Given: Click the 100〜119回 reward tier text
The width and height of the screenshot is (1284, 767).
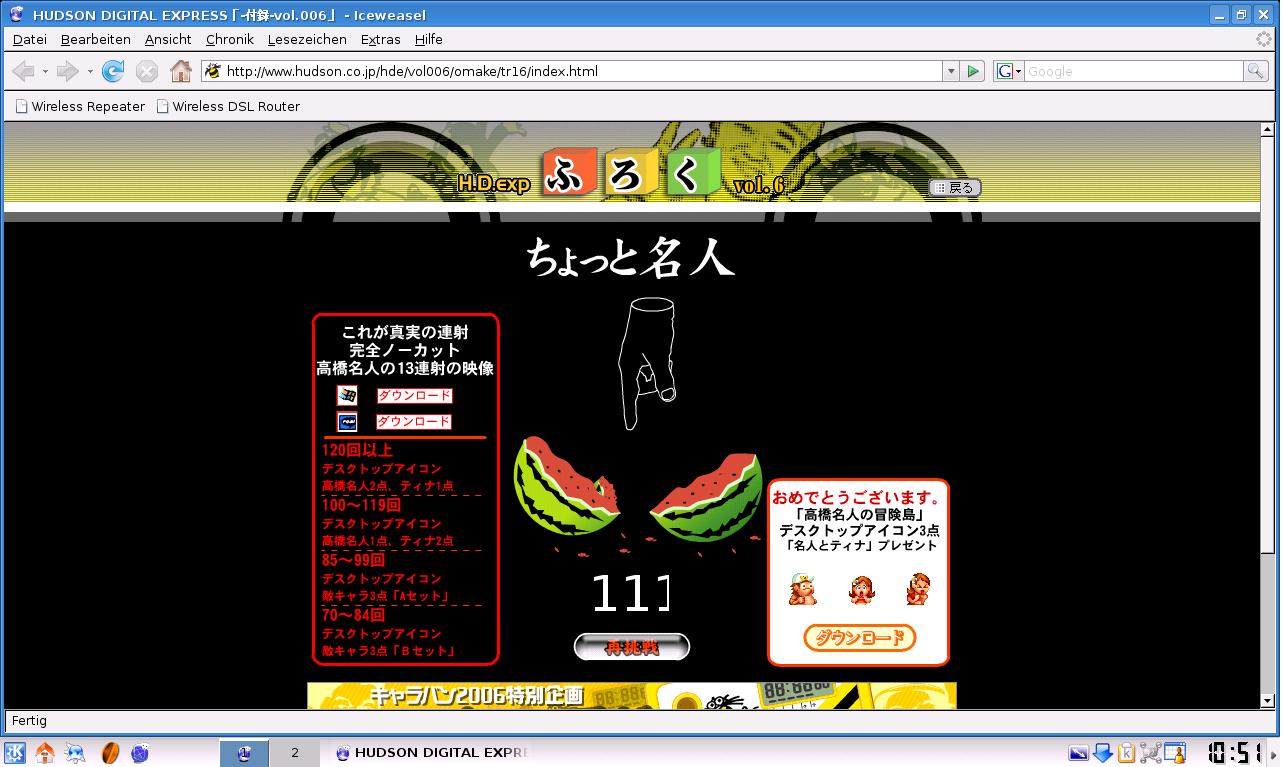Looking at the screenshot, I should pyautogui.click(x=361, y=505).
